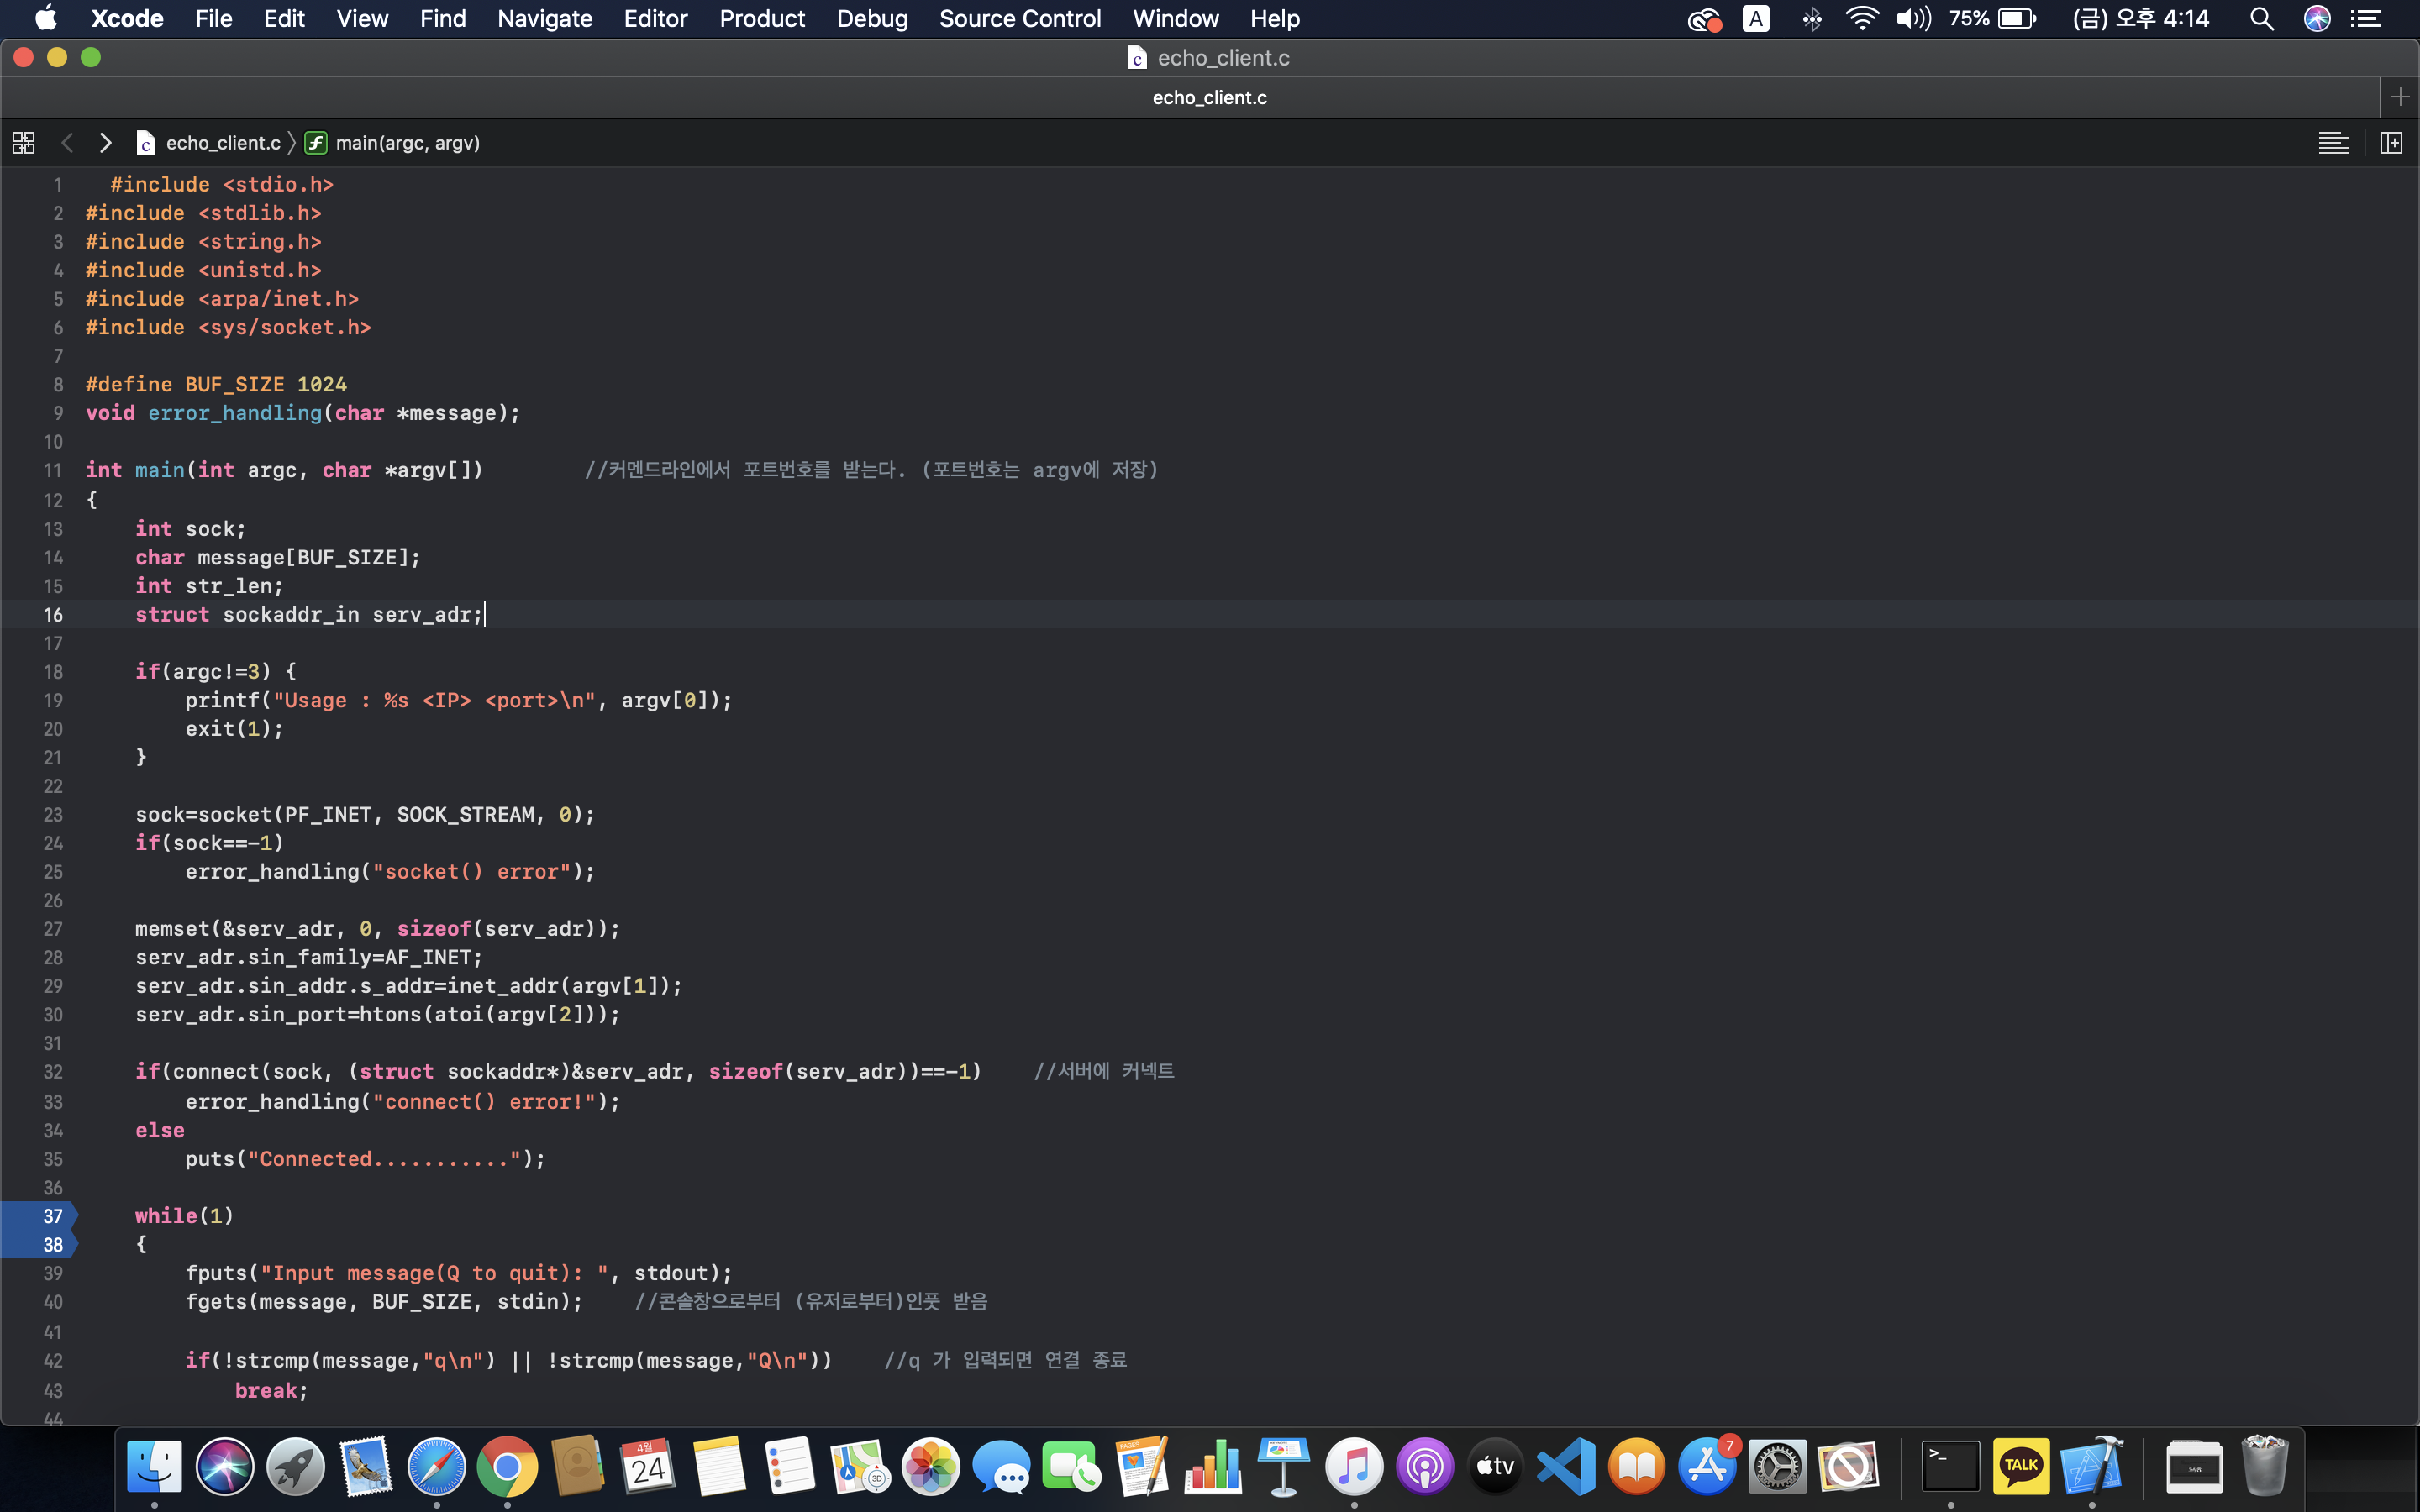Open the related items grid icon
The height and width of the screenshot is (1512, 2420).
[x=23, y=143]
